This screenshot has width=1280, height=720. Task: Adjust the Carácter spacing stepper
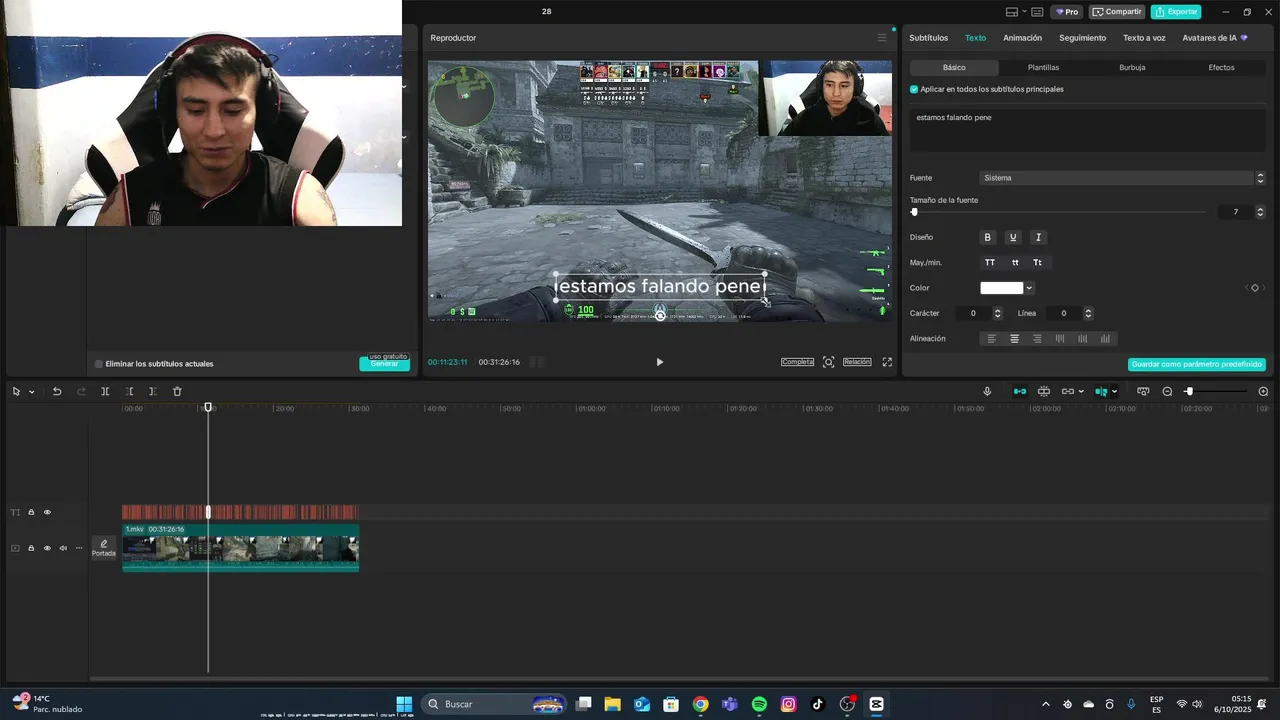tap(997, 313)
